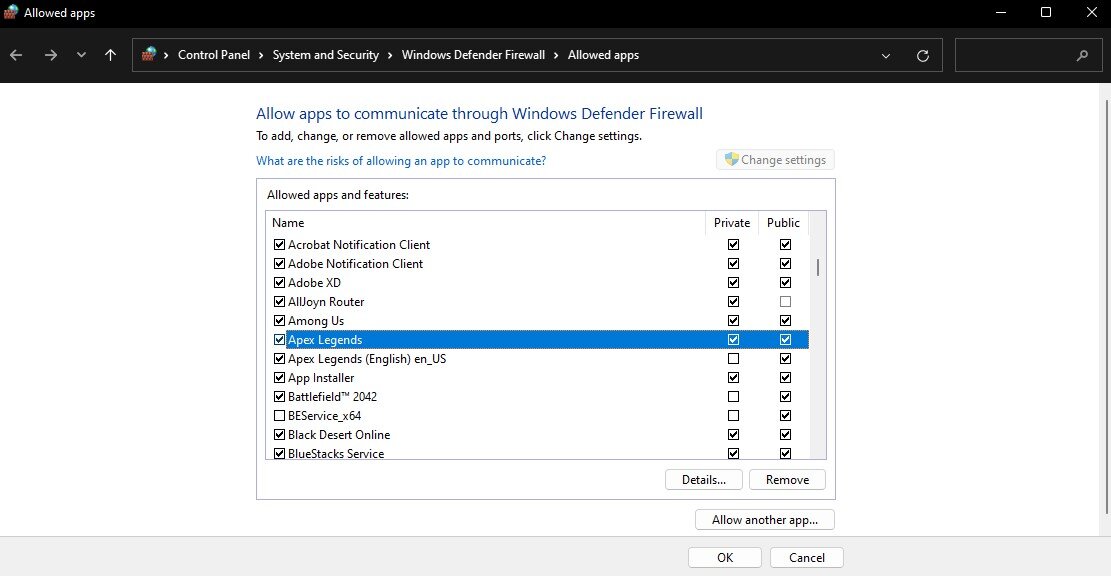Go to Windows Defender Firewall breadcrumb

click(473, 55)
